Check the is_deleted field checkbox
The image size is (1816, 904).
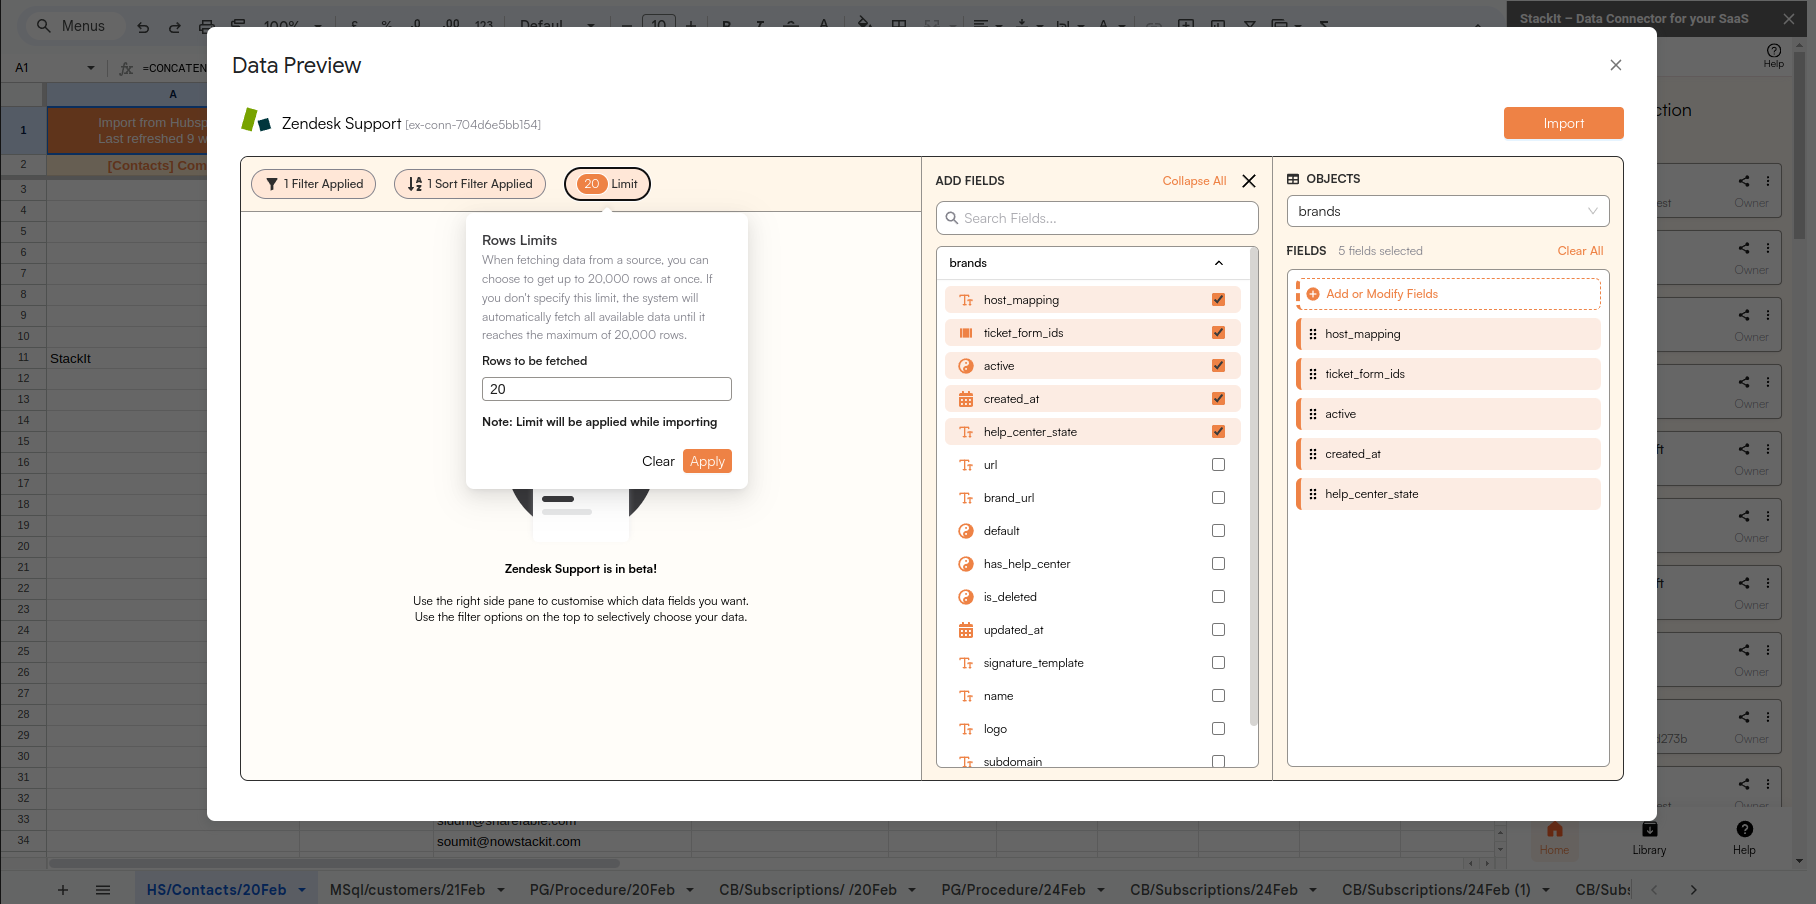(1218, 597)
